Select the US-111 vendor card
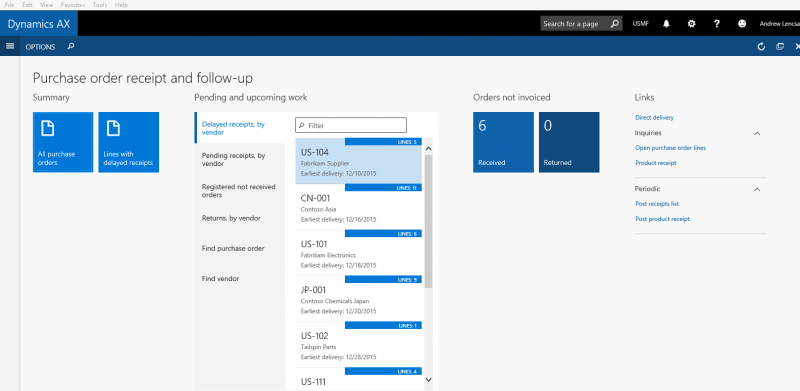The height and width of the screenshot is (391, 800). point(359,379)
